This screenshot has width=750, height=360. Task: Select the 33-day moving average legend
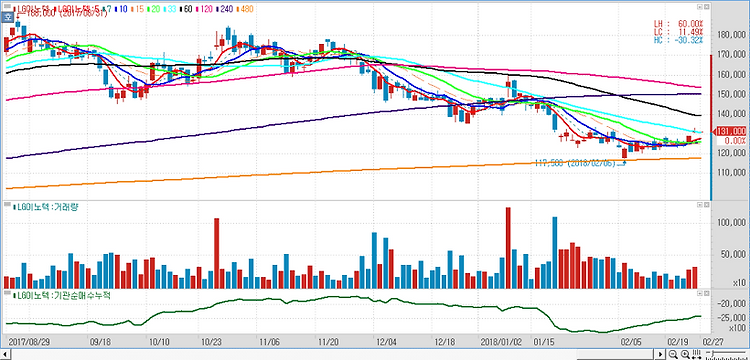click(170, 9)
